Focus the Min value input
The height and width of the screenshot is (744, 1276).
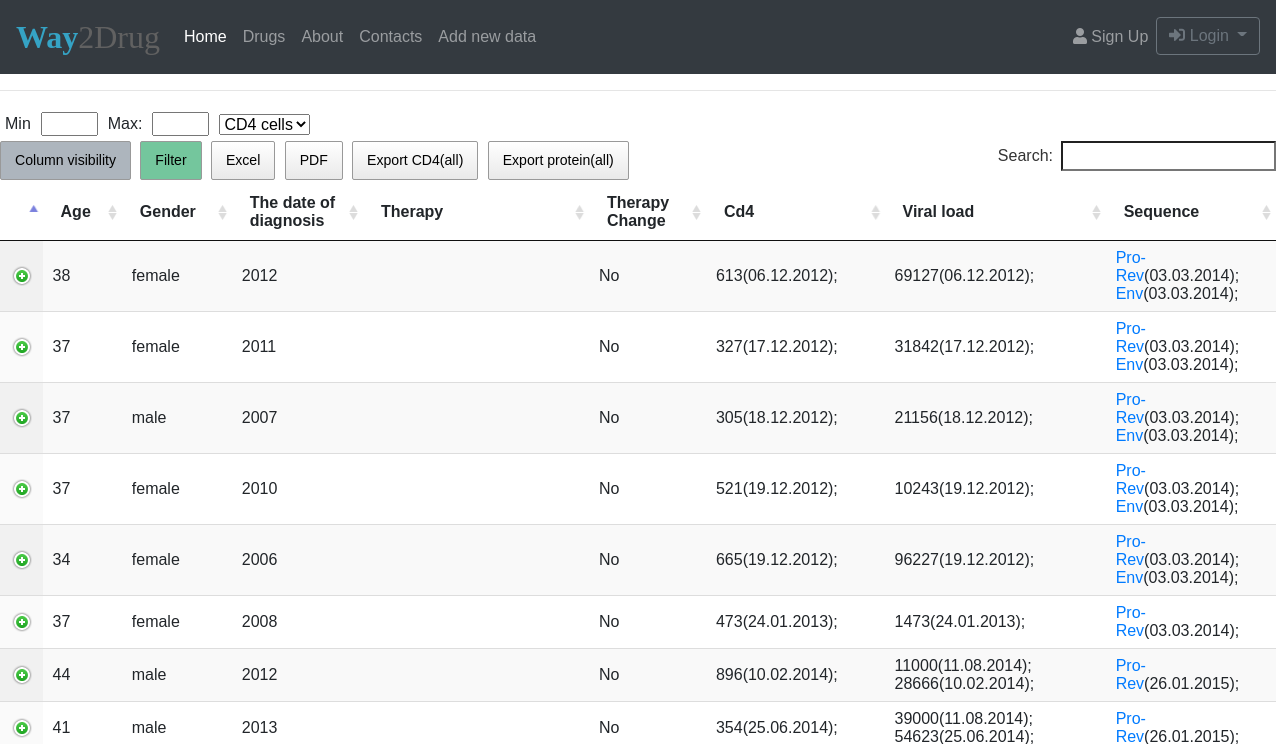coord(69,124)
